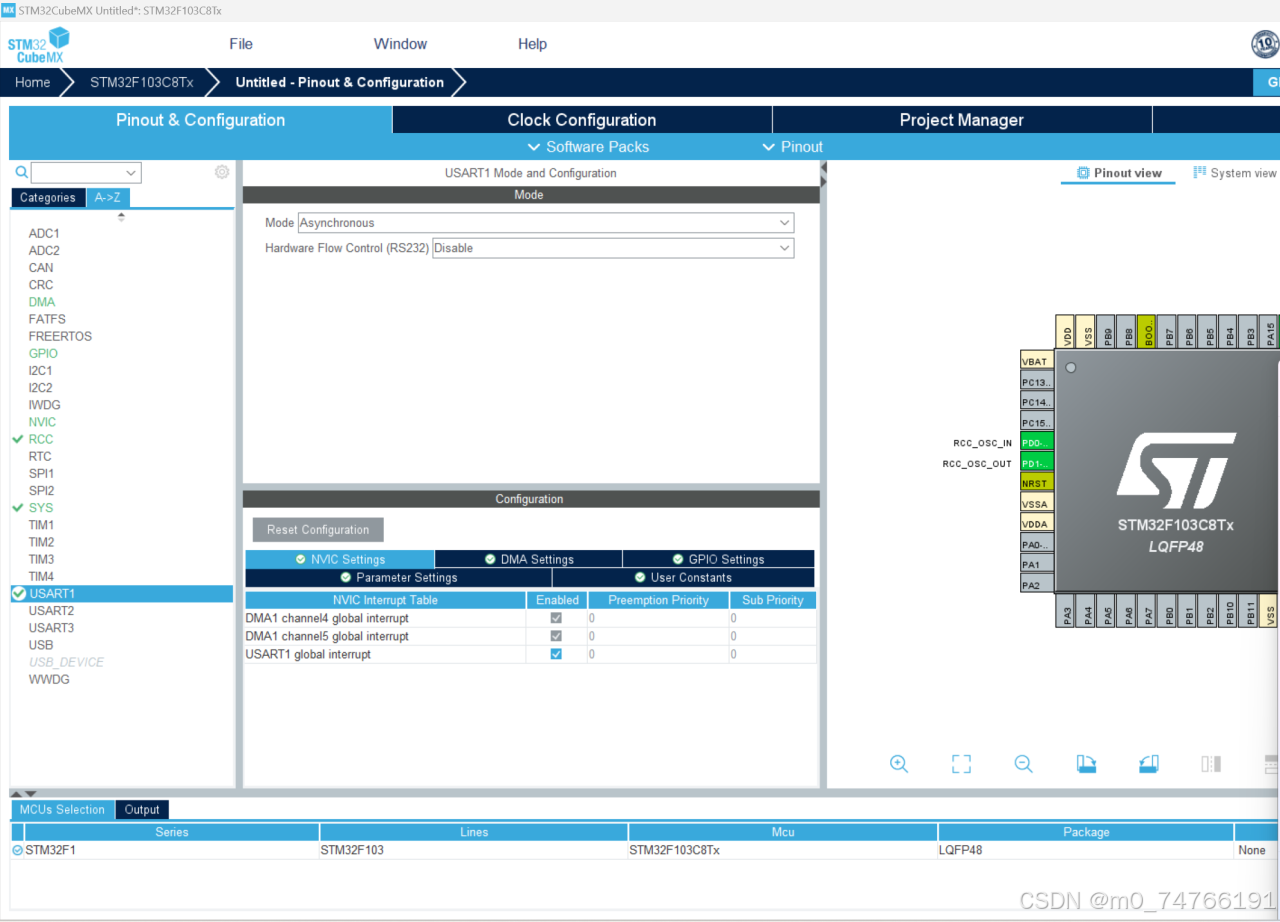Open the User Constants tab
The height and width of the screenshot is (922, 1280).
point(683,577)
